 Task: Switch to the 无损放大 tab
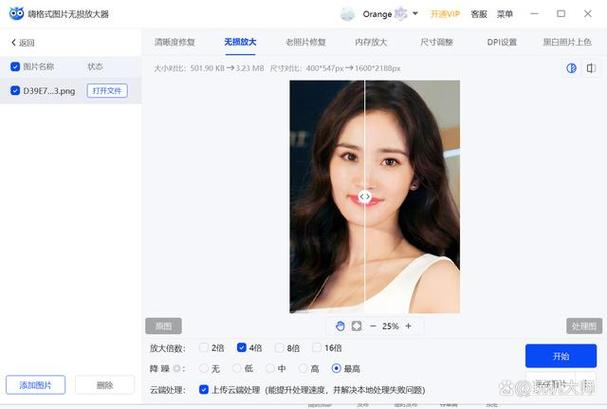240,42
